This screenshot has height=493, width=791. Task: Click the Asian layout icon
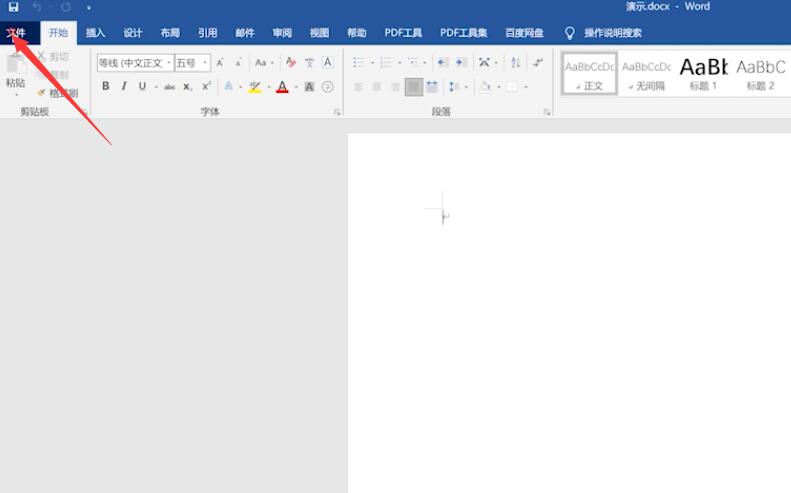(x=484, y=63)
